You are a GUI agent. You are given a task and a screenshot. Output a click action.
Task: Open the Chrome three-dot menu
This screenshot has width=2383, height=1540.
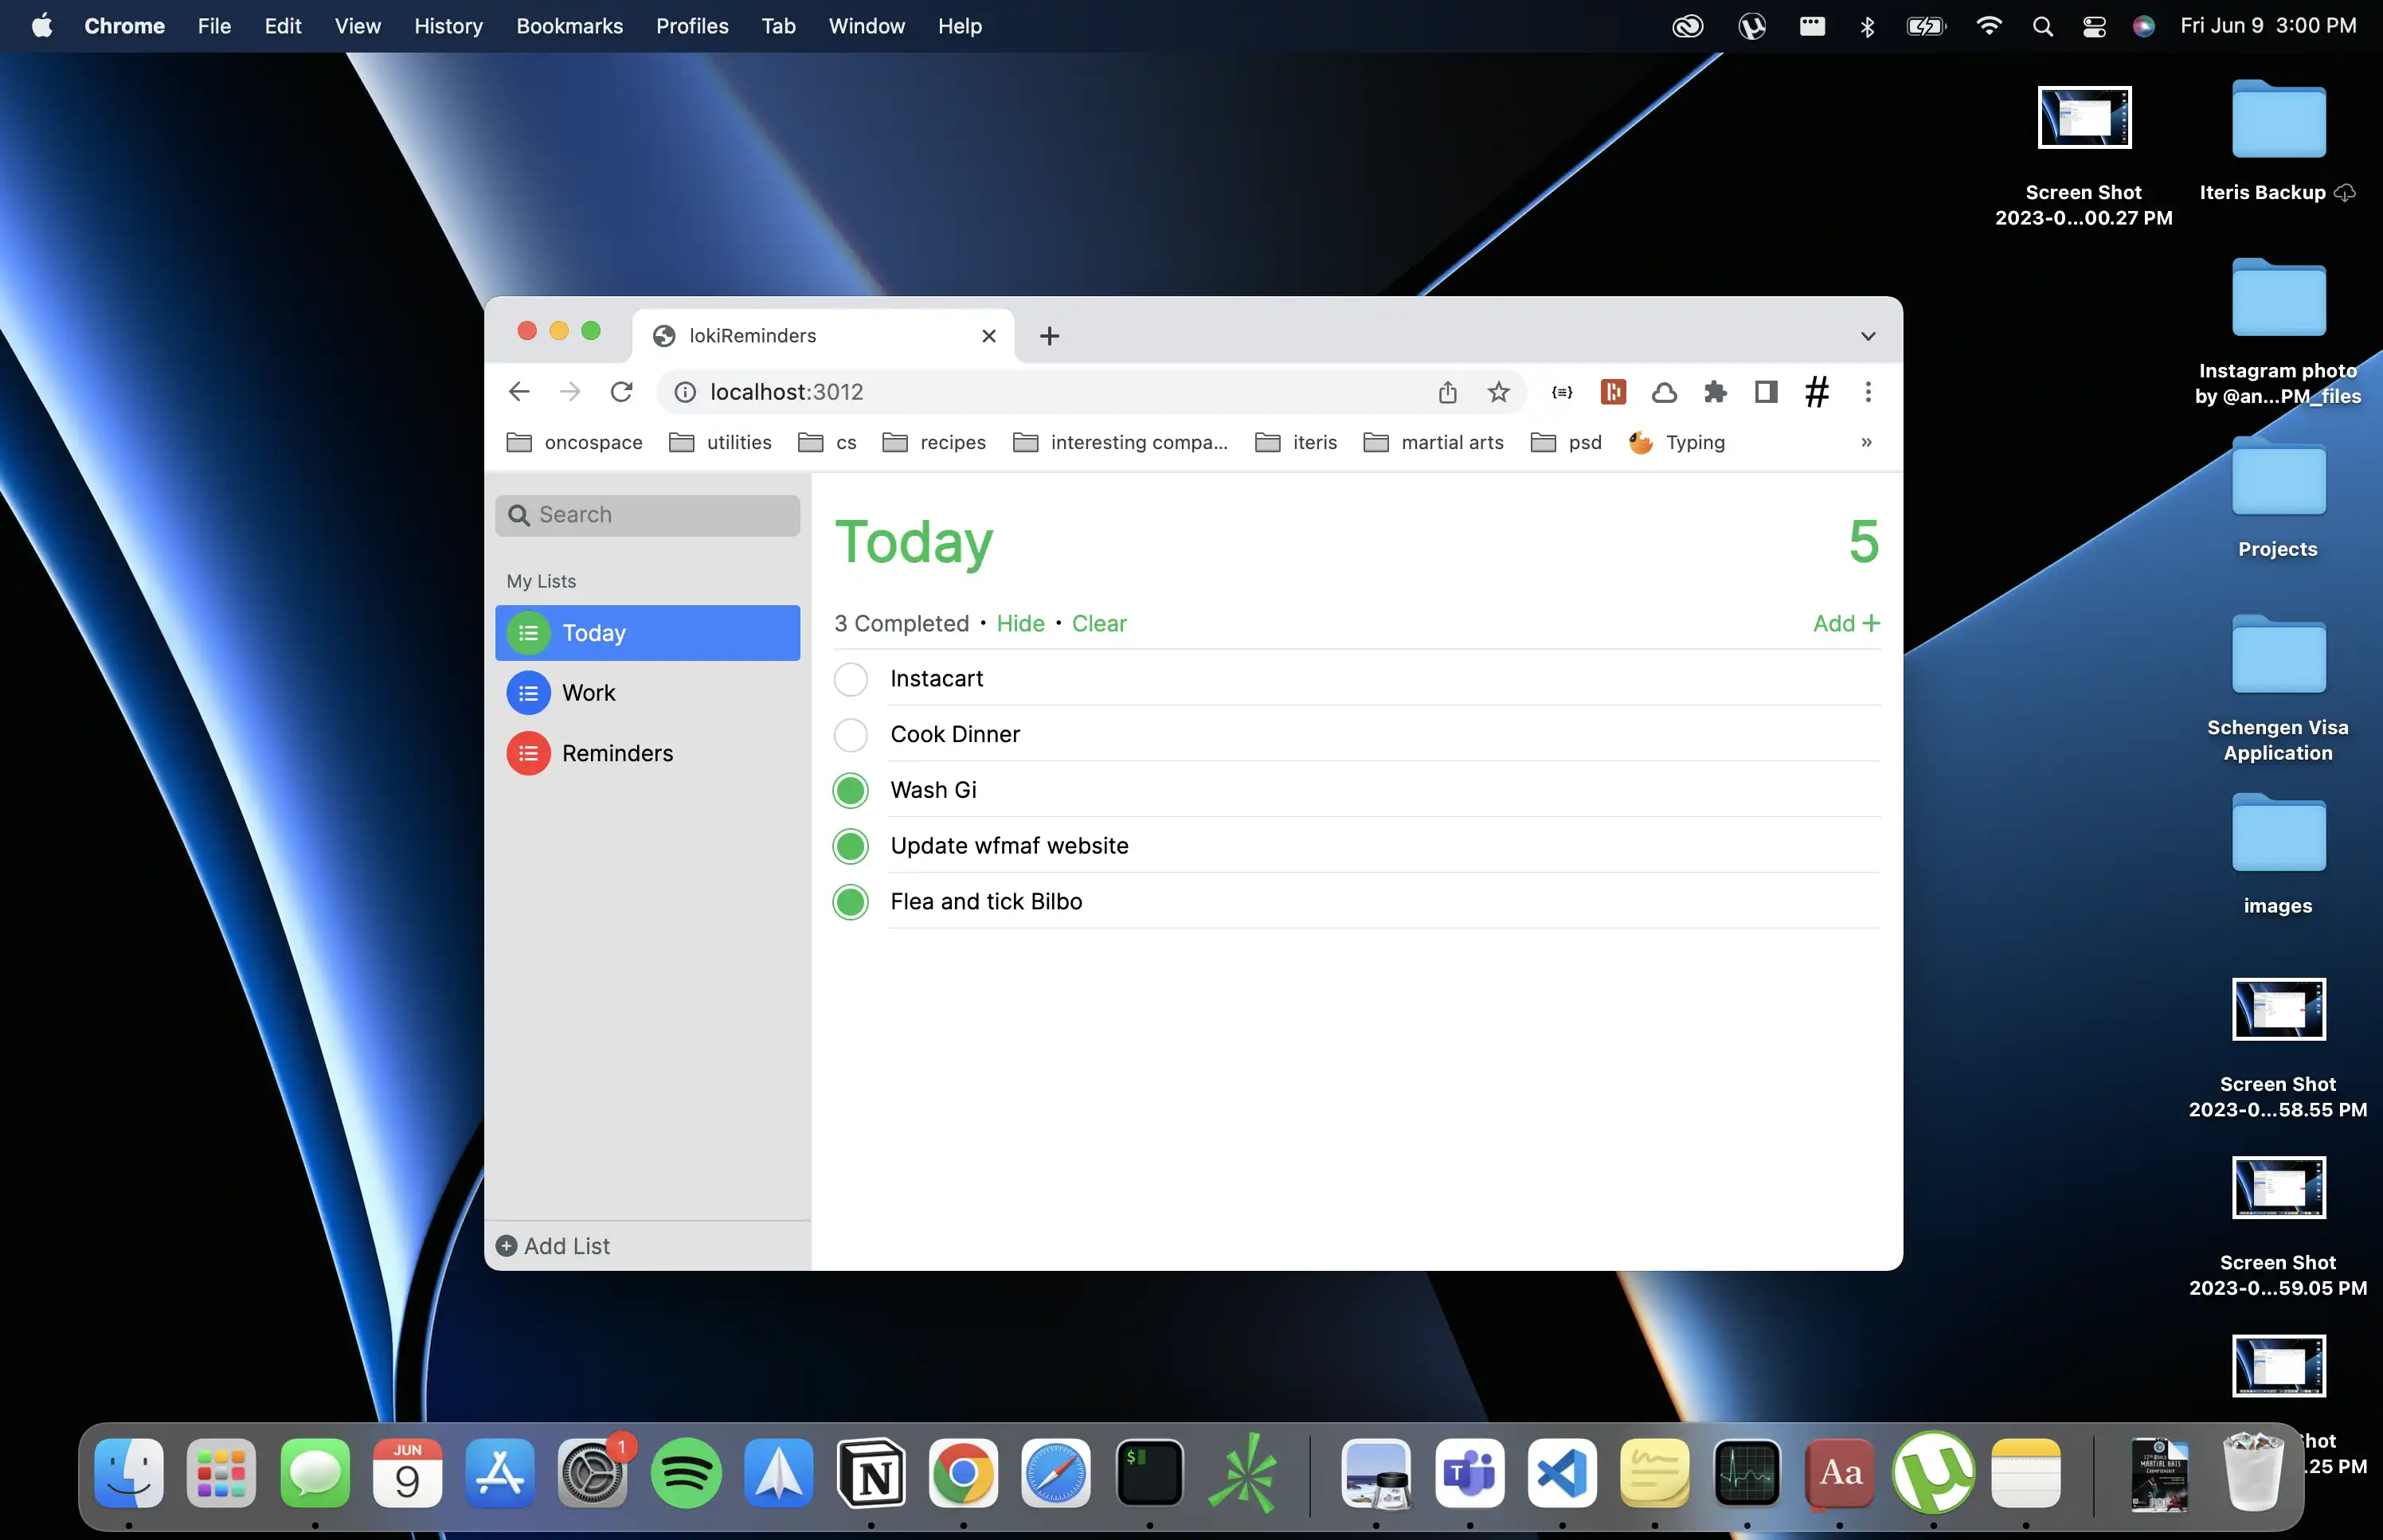[x=1867, y=392]
